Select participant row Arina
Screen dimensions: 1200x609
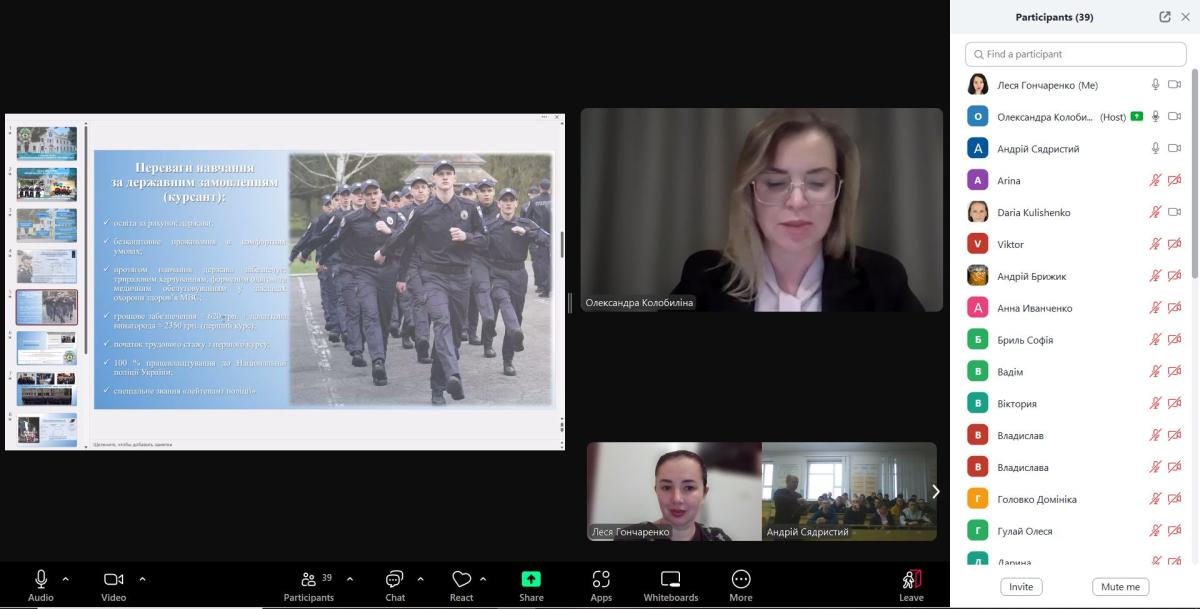(x=1075, y=180)
